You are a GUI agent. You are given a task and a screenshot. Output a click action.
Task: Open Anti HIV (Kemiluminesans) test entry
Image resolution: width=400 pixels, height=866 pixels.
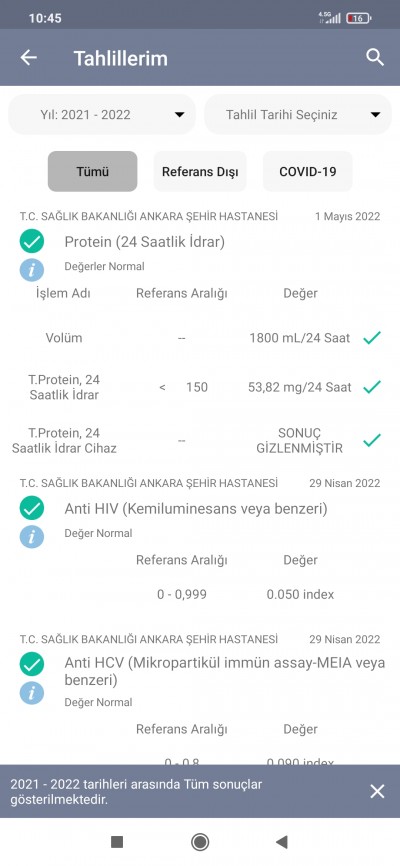196,508
